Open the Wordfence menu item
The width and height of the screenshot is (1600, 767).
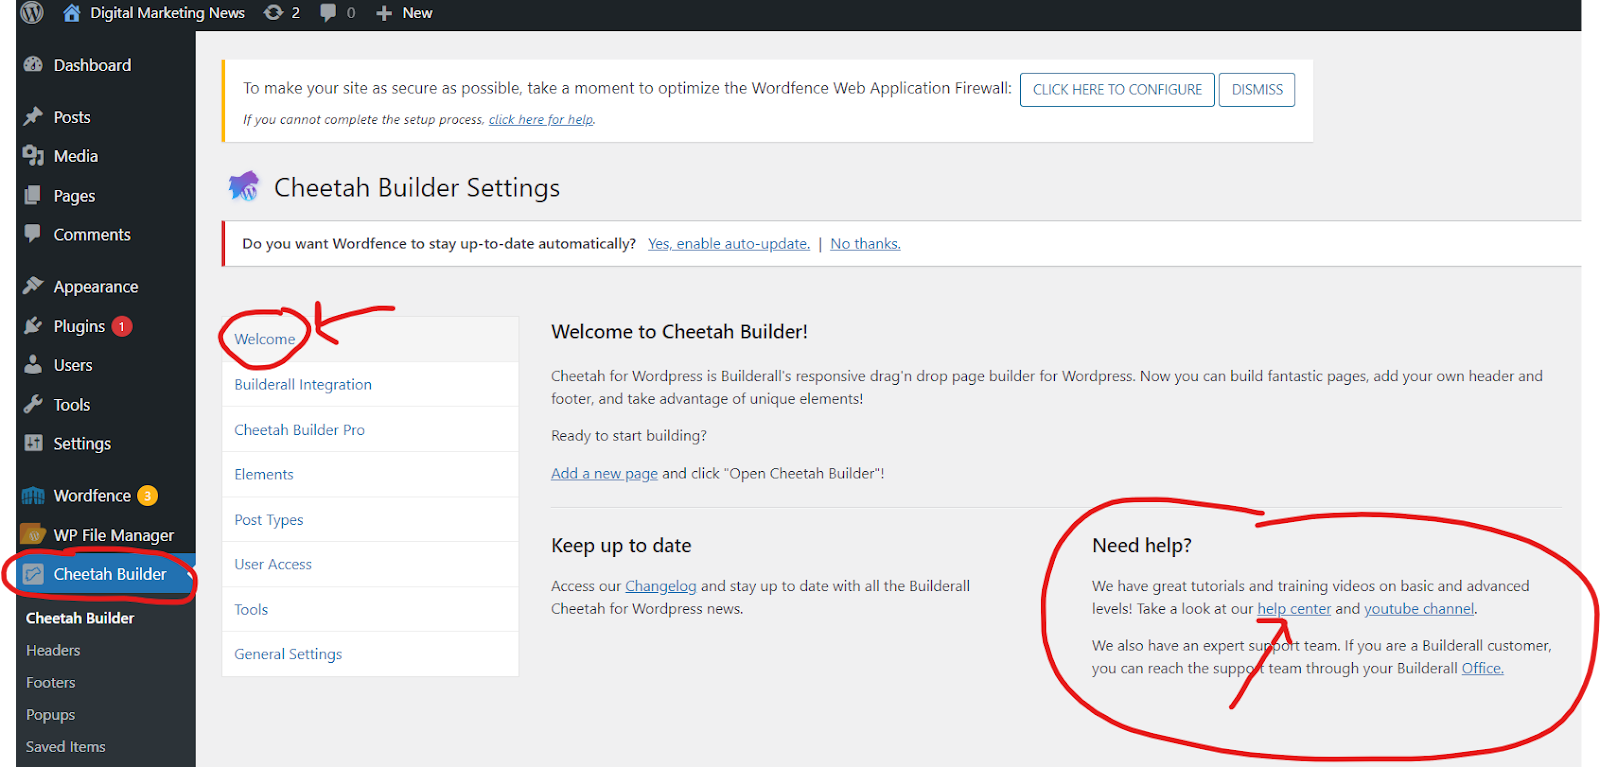pos(92,495)
